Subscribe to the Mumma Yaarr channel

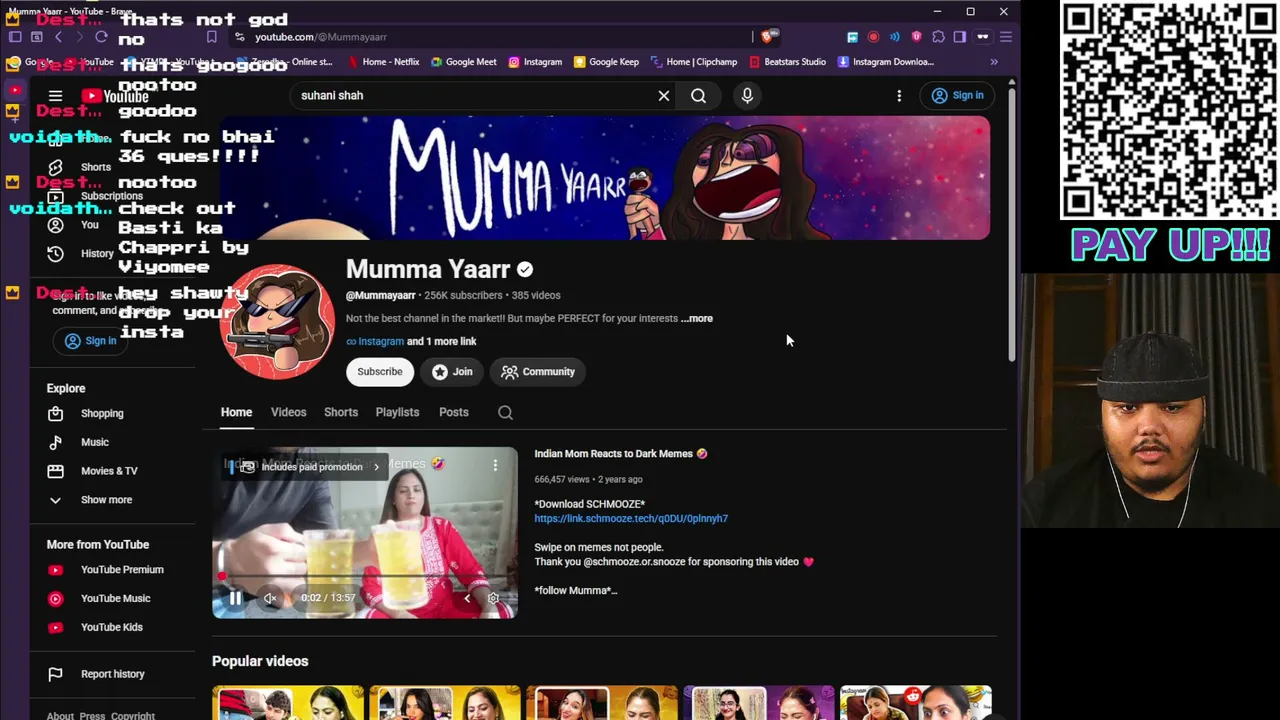[x=380, y=372]
